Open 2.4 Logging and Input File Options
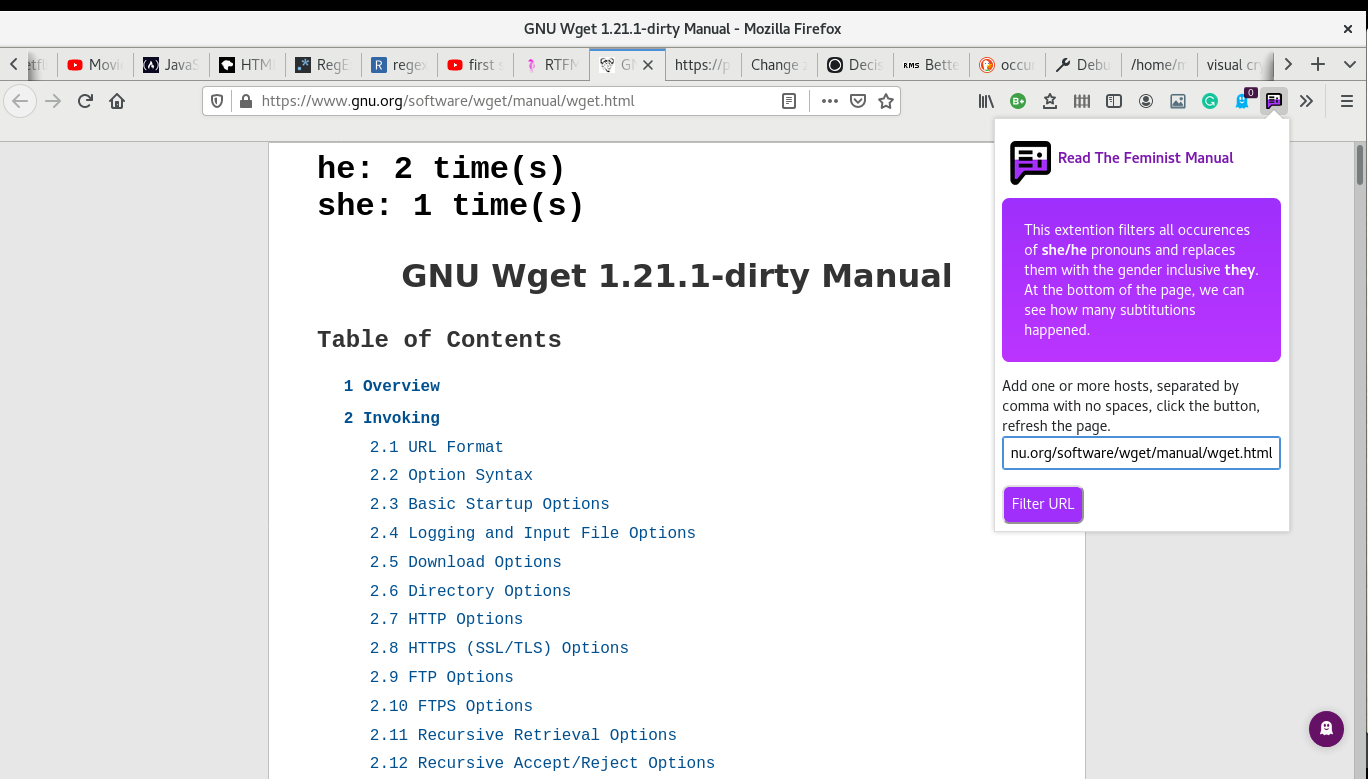Viewport: 1368px width, 779px height. pyautogui.click(x=533, y=533)
